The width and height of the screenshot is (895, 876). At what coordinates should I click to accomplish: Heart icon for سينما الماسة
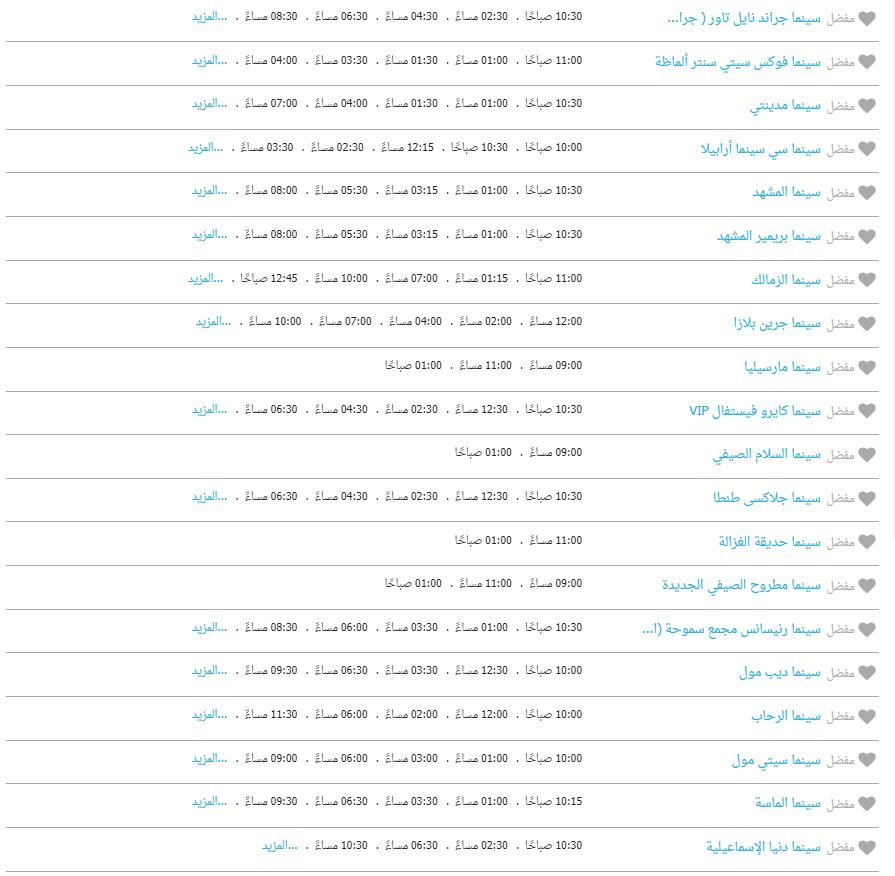click(x=867, y=804)
